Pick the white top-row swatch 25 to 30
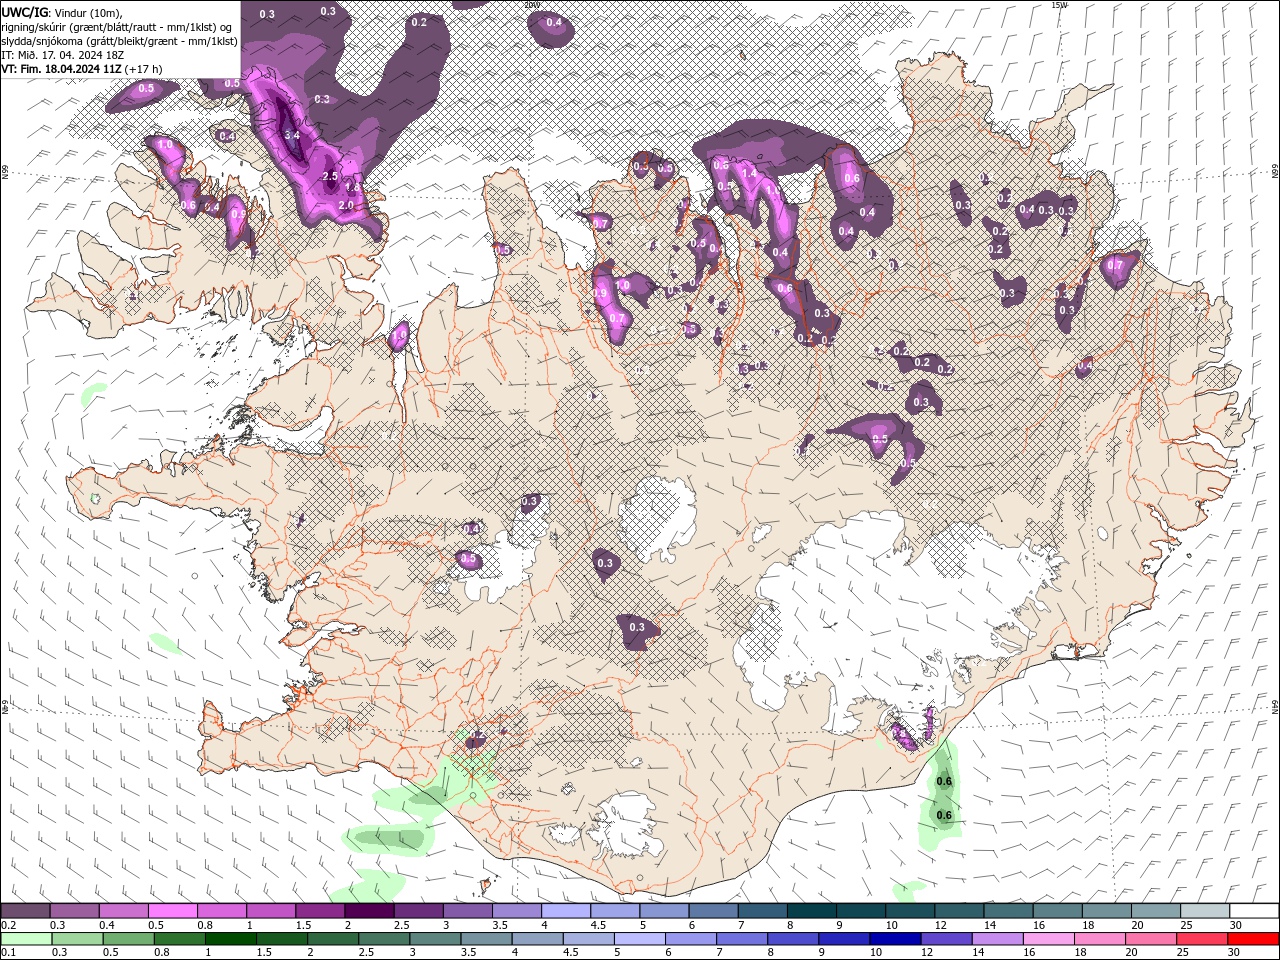This screenshot has width=1280, height=960. click(1205, 911)
